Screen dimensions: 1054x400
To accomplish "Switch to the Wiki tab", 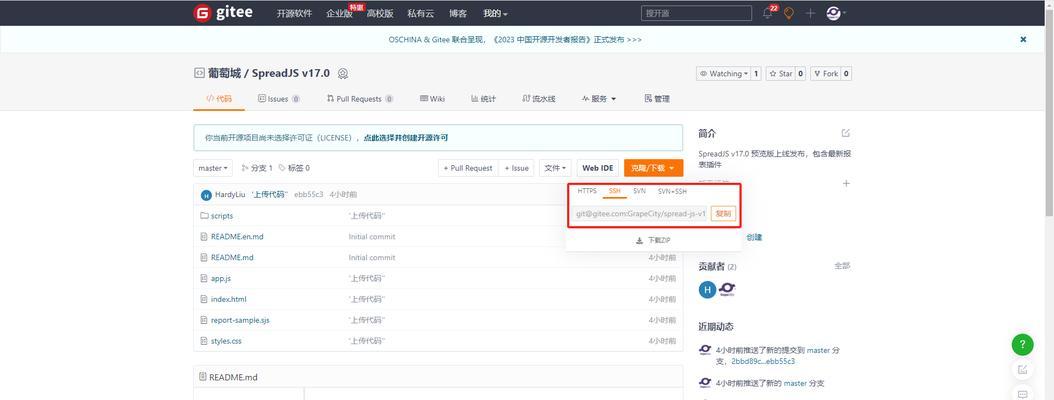I will [x=432, y=99].
